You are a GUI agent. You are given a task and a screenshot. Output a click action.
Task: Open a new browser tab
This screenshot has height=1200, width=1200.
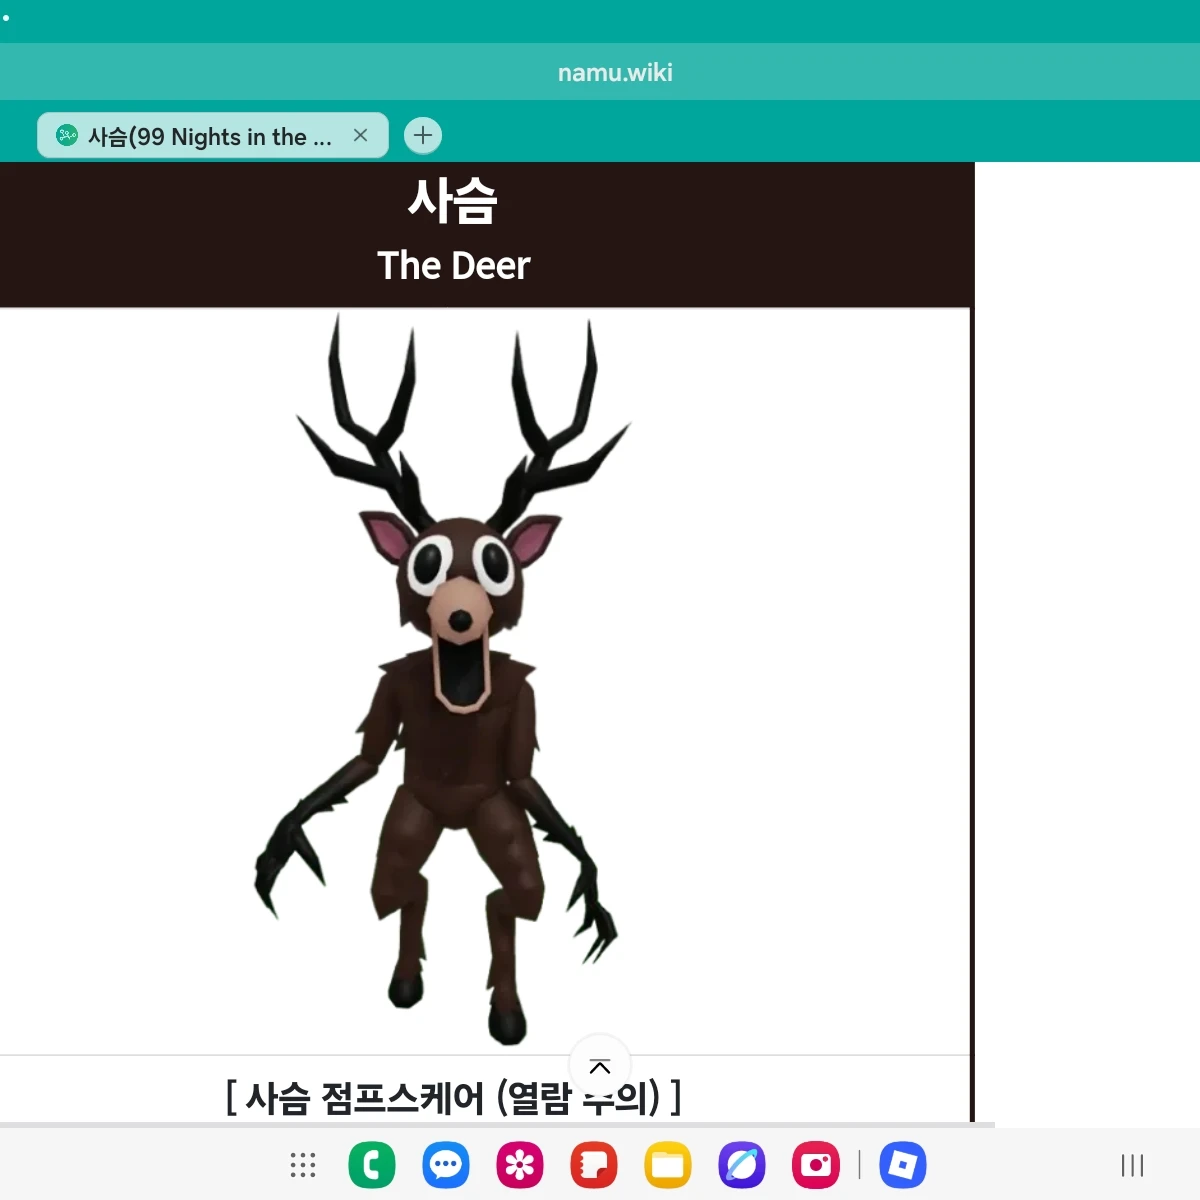tap(422, 135)
